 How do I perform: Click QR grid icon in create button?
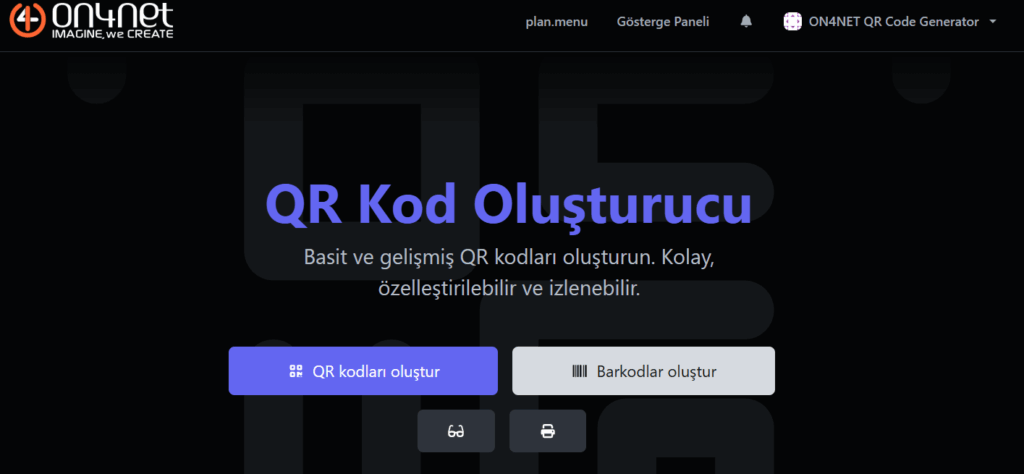pyautogui.click(x=296, y=371)
